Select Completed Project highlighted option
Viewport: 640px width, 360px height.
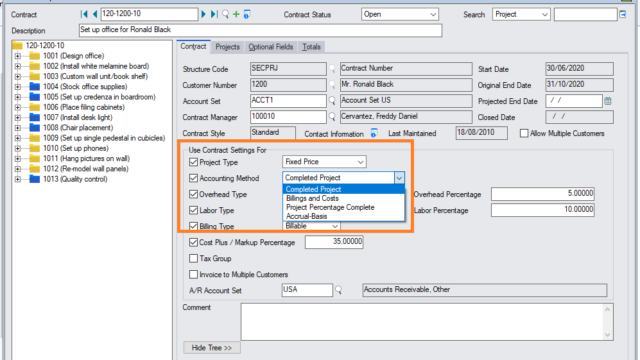coord(344,189)
